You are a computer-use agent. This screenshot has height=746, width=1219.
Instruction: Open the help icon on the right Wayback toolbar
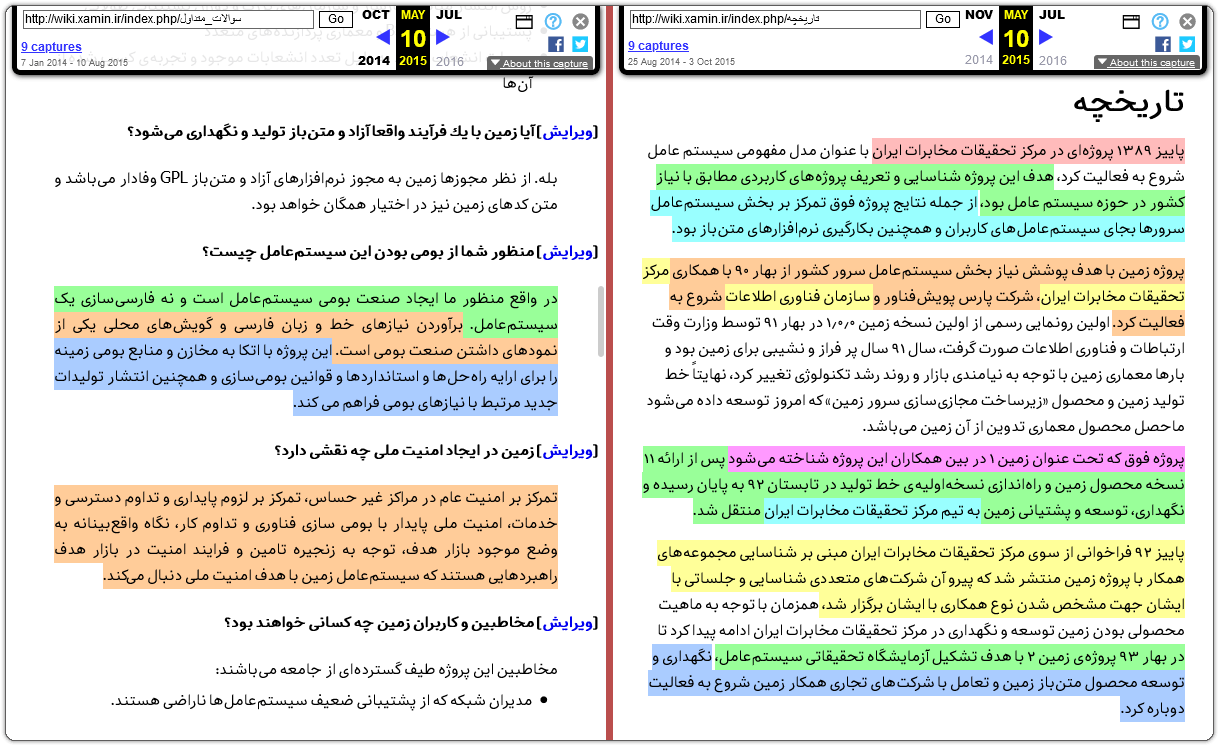(1160, 20)
